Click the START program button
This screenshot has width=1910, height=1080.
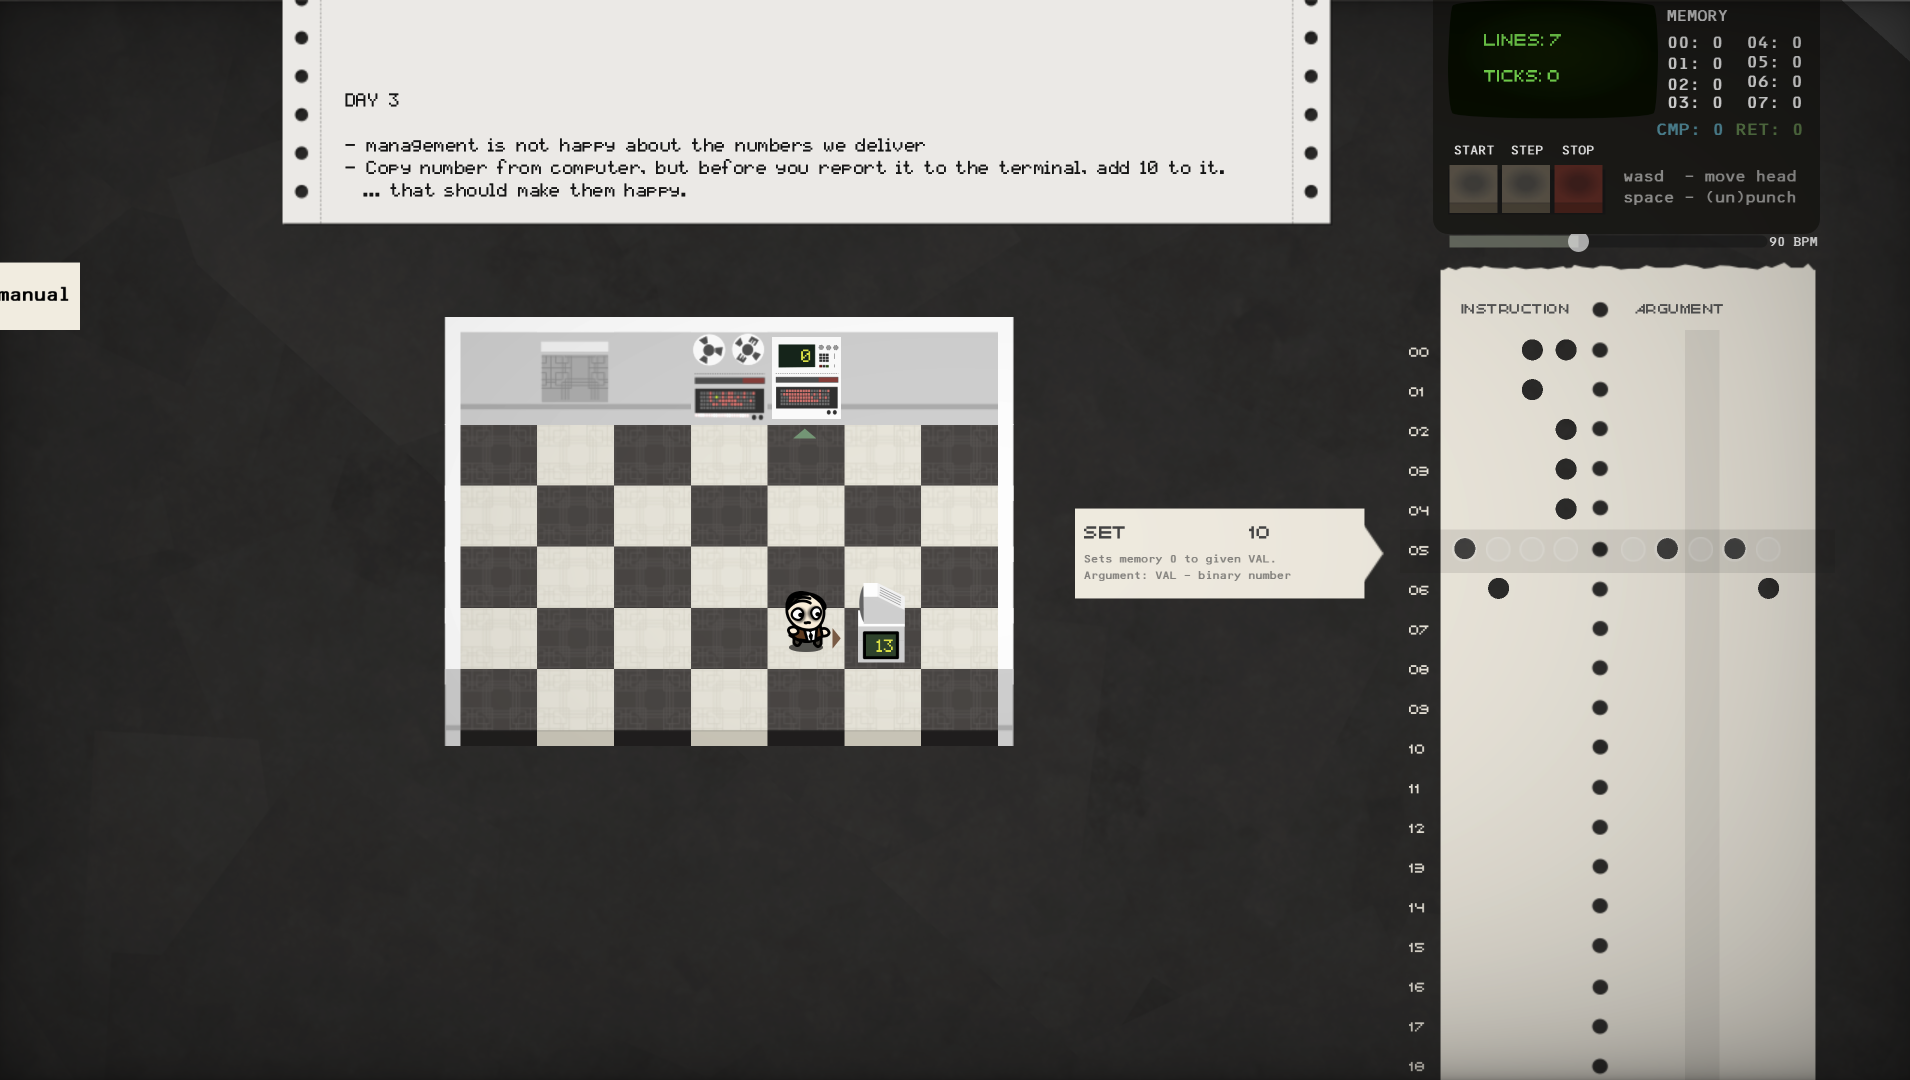click(1473, 188)
